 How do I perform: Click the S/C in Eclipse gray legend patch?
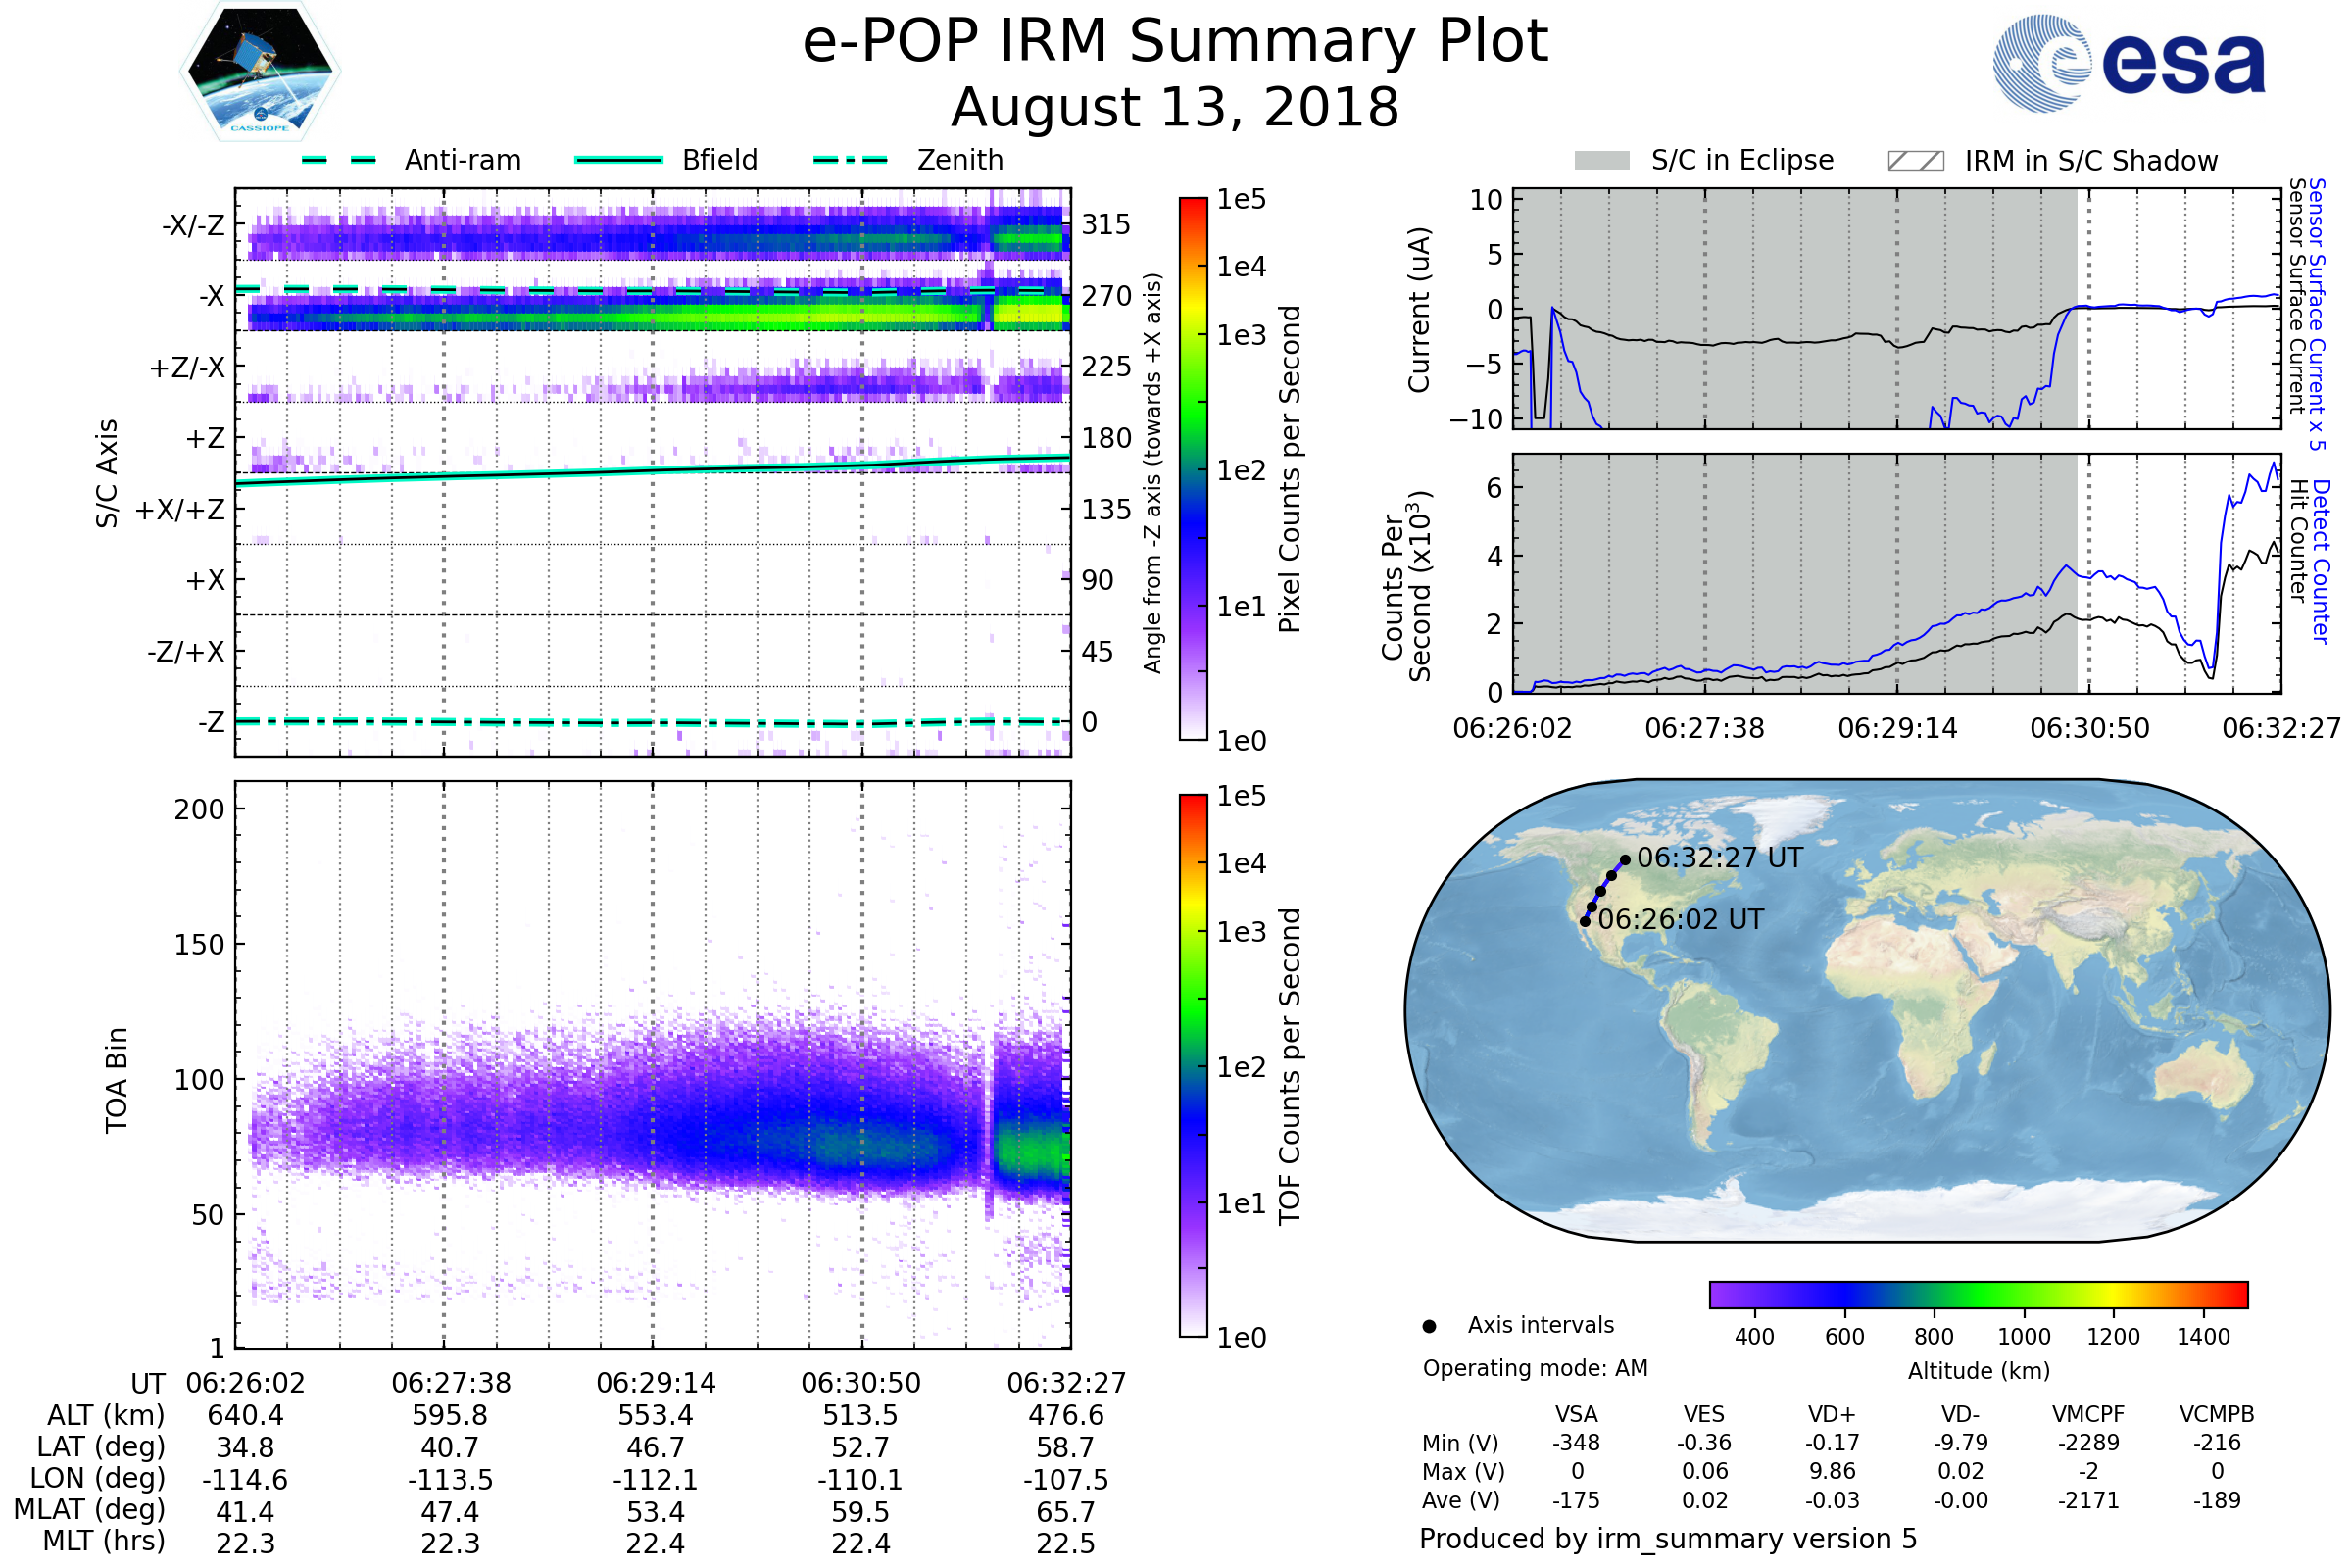pos(1601,161)
